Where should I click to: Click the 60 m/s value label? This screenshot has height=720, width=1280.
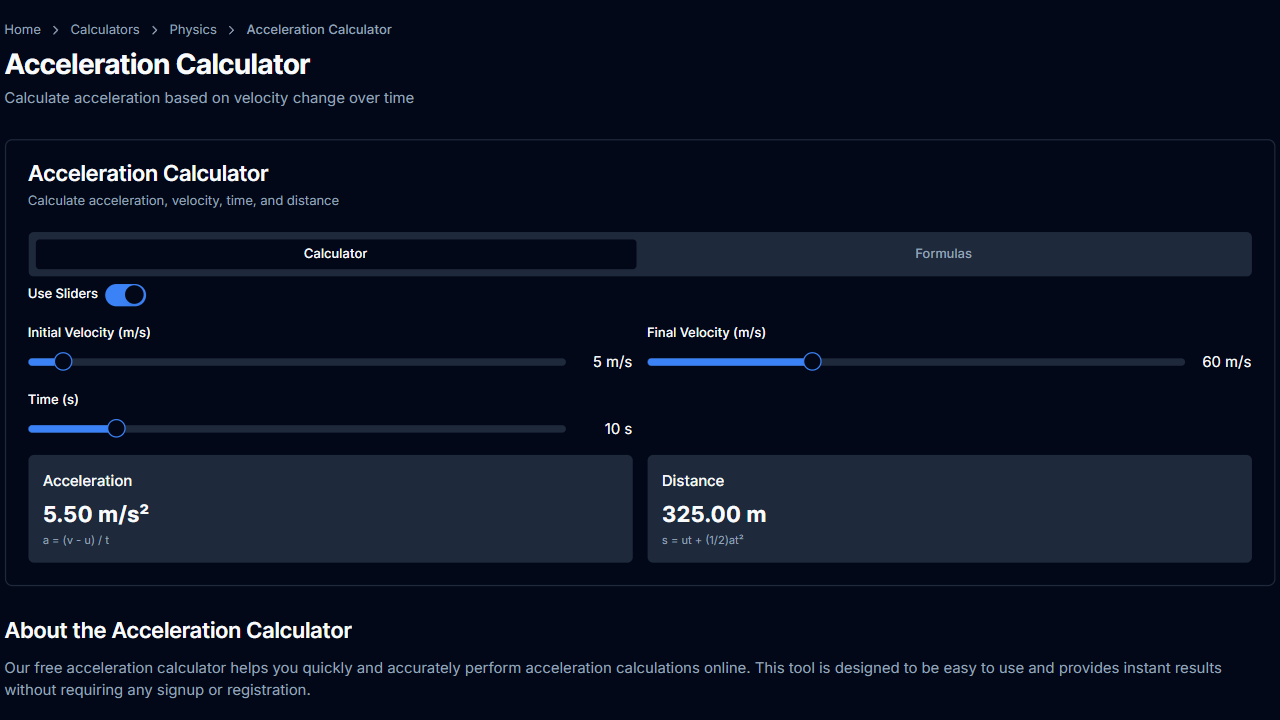click(1226, 361)
